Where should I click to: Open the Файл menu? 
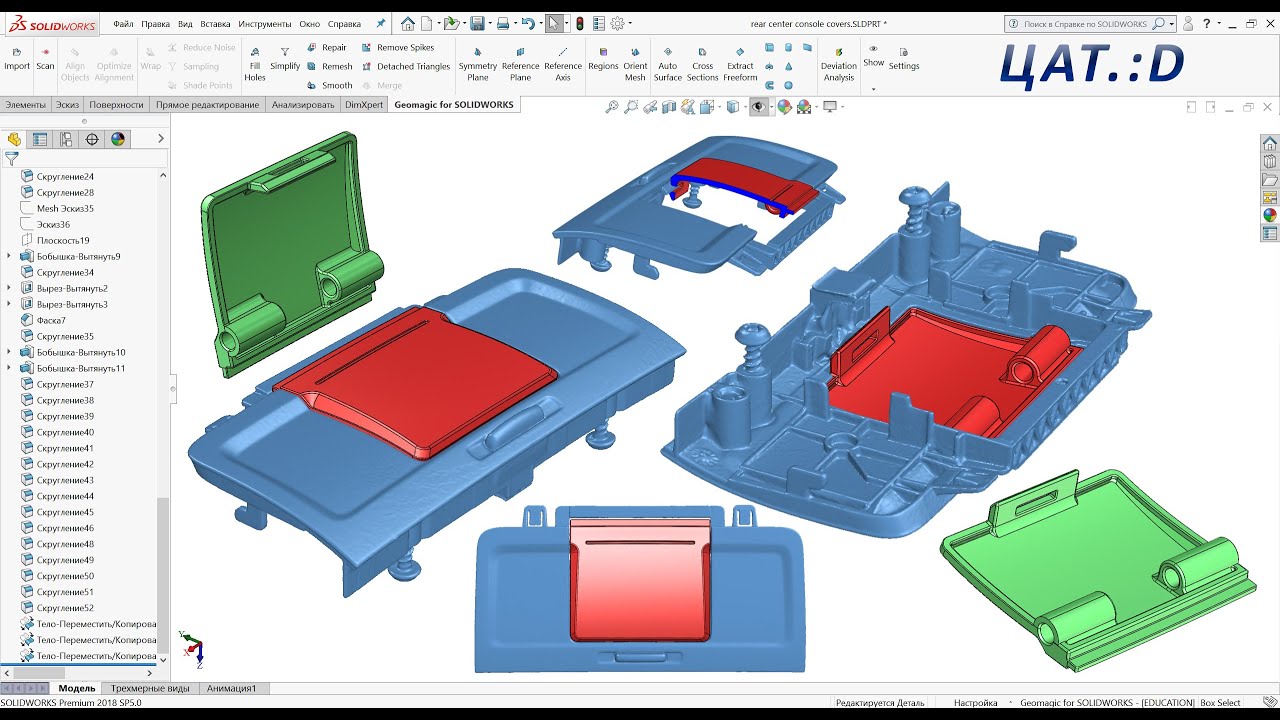tap(123, 23)
